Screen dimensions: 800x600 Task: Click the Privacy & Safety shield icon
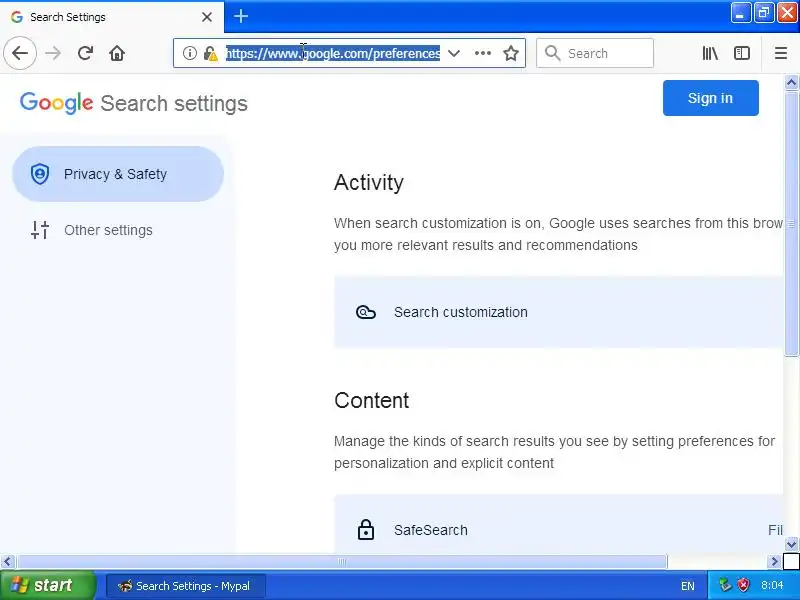(x=40, y=174)
